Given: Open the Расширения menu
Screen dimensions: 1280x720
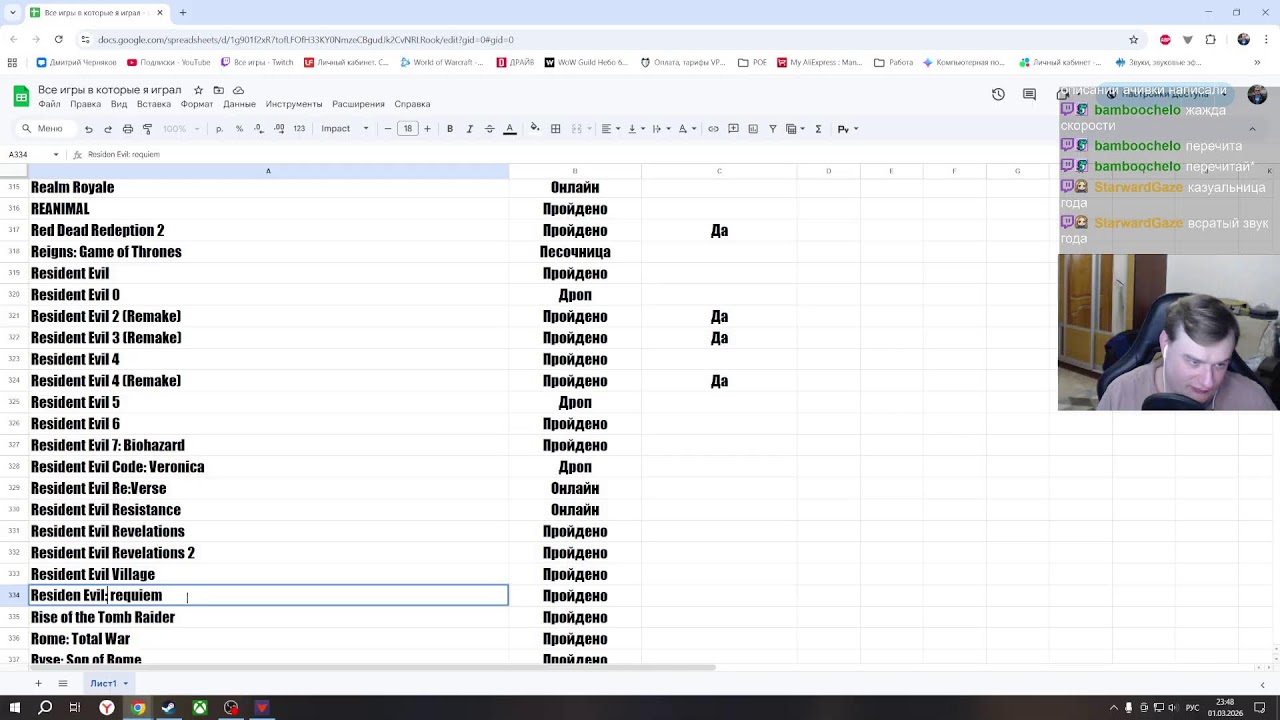Looking at the screenshot, I should coord(358,104).
